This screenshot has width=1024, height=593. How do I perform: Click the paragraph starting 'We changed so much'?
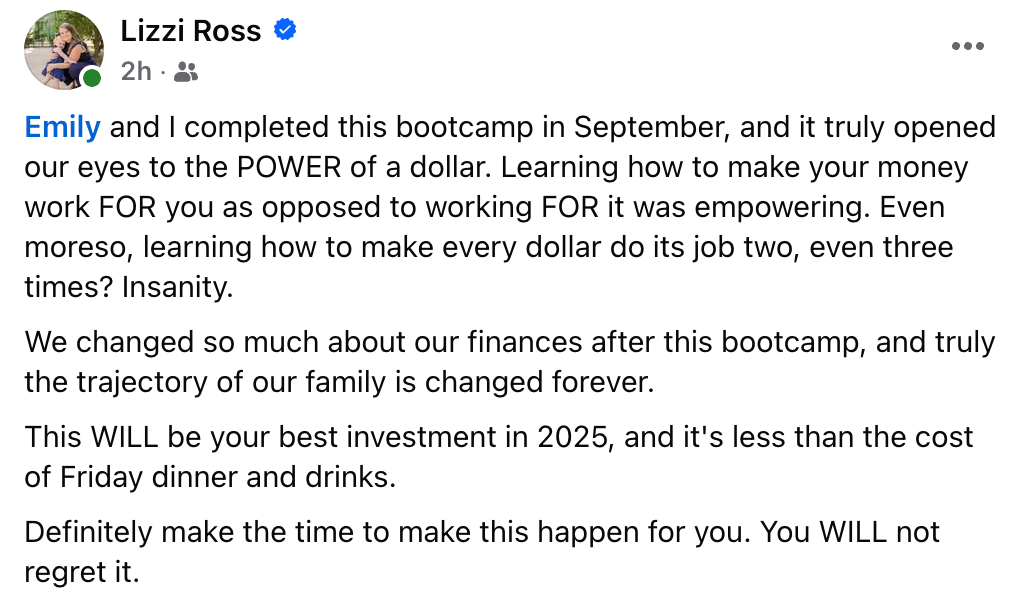(510, 362)
